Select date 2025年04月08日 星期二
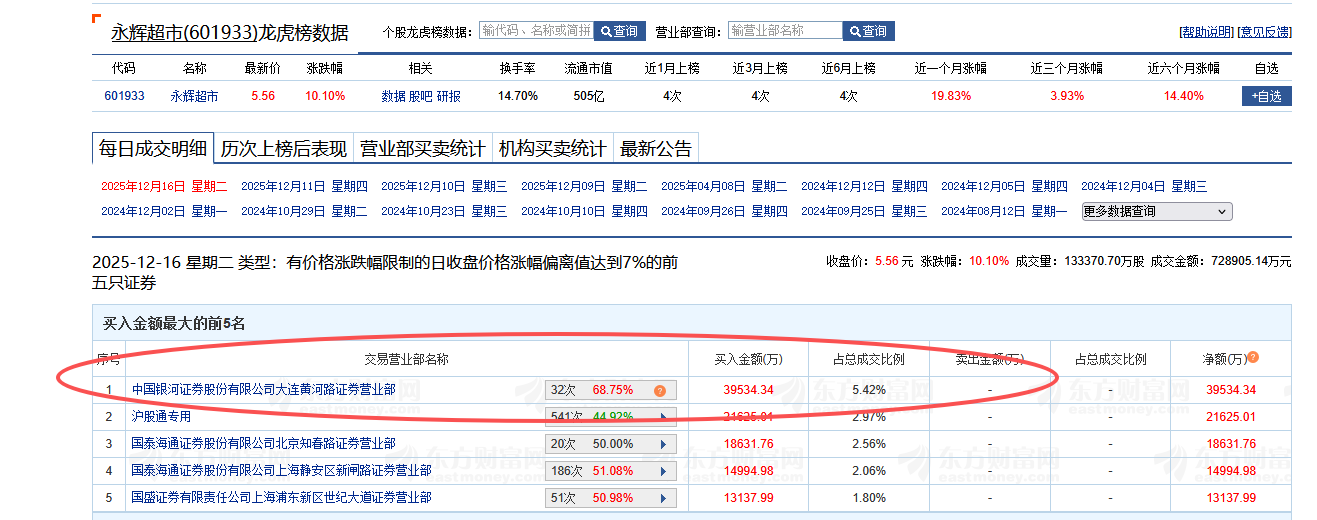 pos(724,186)
